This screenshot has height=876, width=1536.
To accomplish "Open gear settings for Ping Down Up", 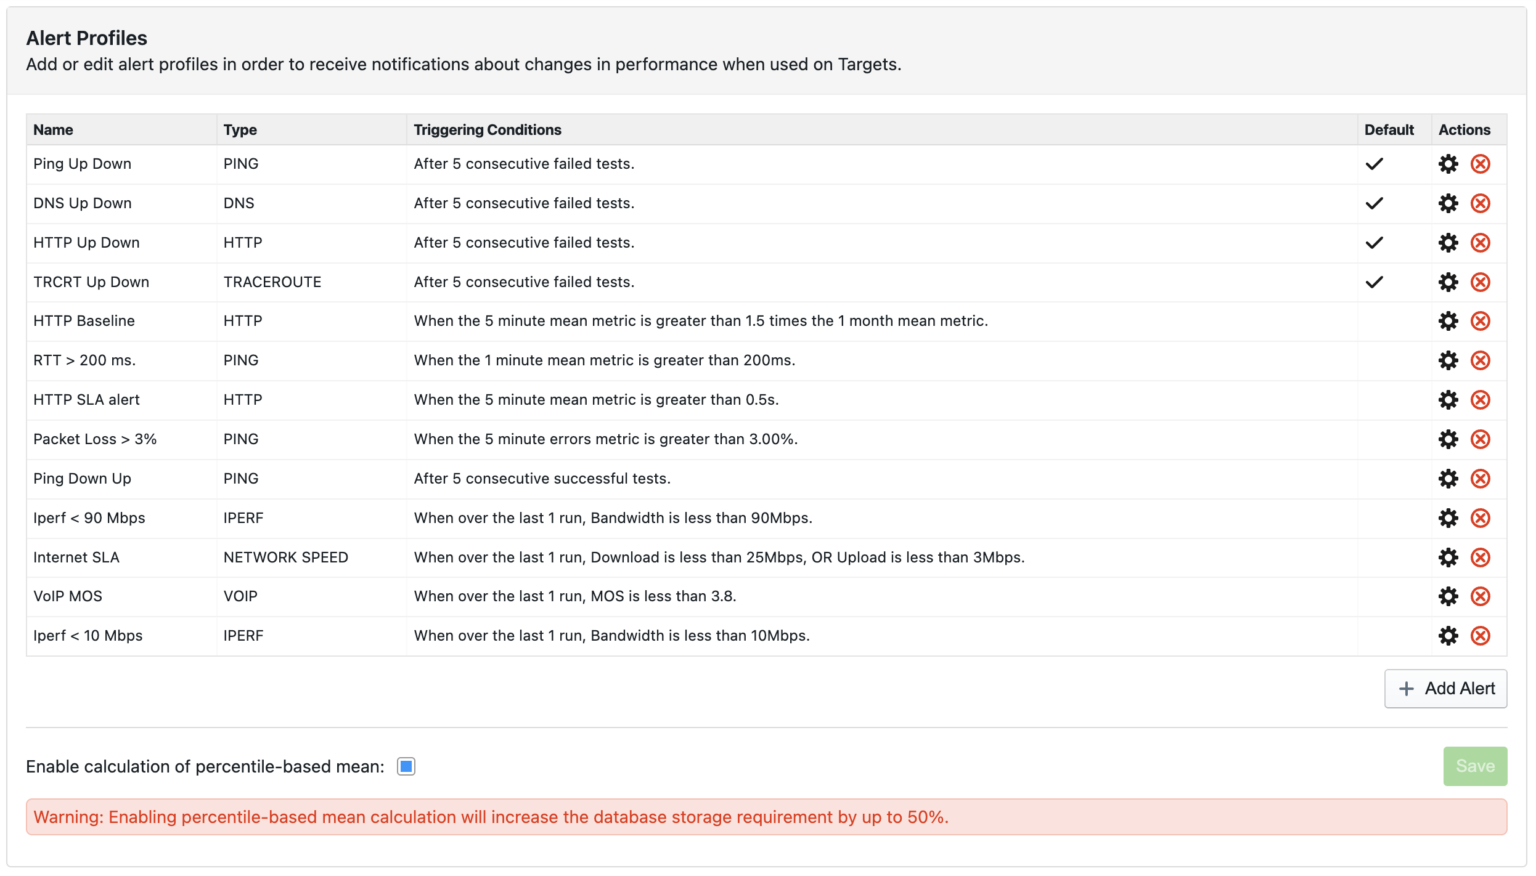I will 1448,479.
